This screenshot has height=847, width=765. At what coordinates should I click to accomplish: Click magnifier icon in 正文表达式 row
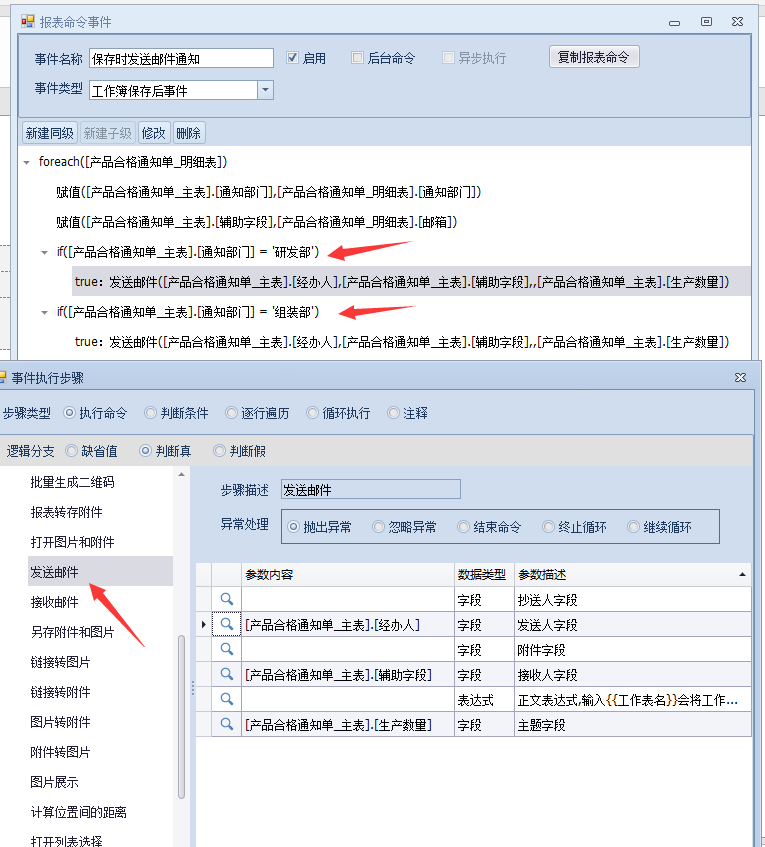pos(227,699)
